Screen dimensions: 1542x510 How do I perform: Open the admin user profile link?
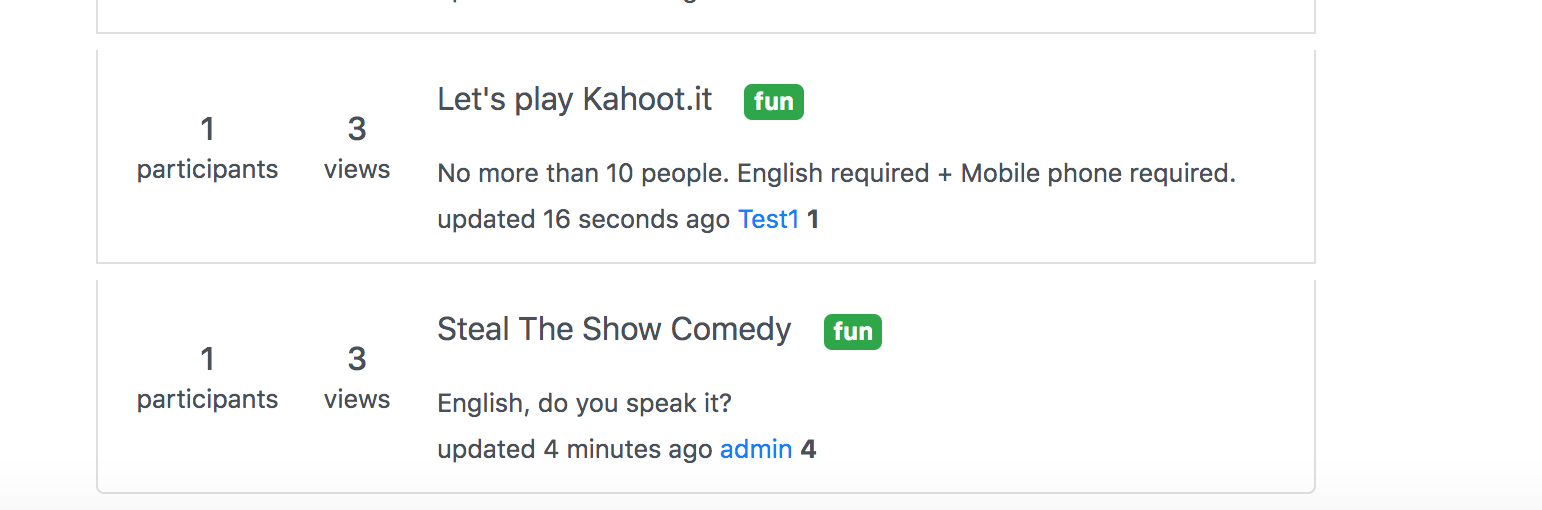tap(756, 449)
